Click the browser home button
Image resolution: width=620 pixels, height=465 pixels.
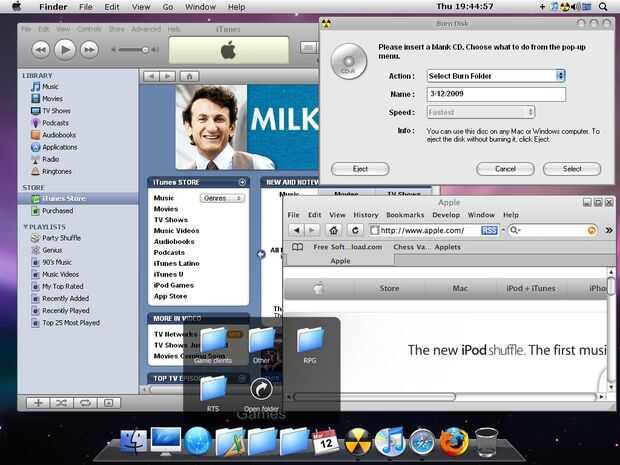click(333, 230)
